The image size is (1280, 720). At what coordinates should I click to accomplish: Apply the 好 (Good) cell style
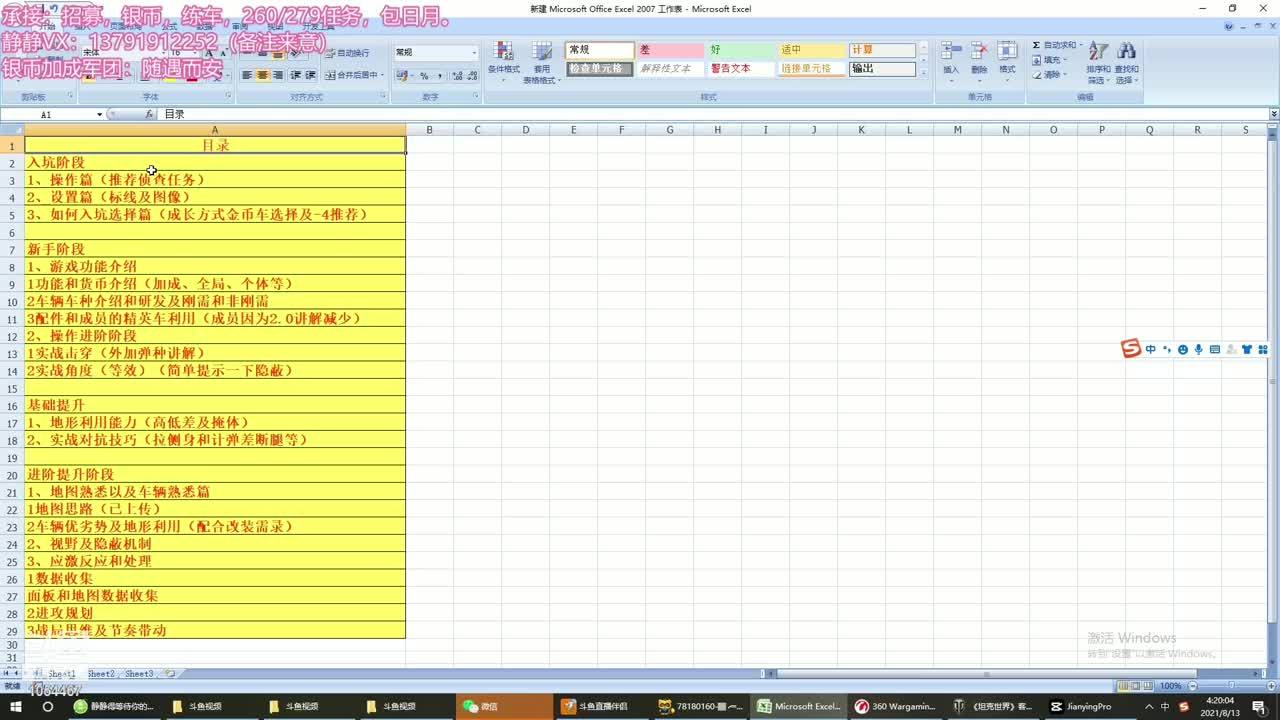click(740, 50)
